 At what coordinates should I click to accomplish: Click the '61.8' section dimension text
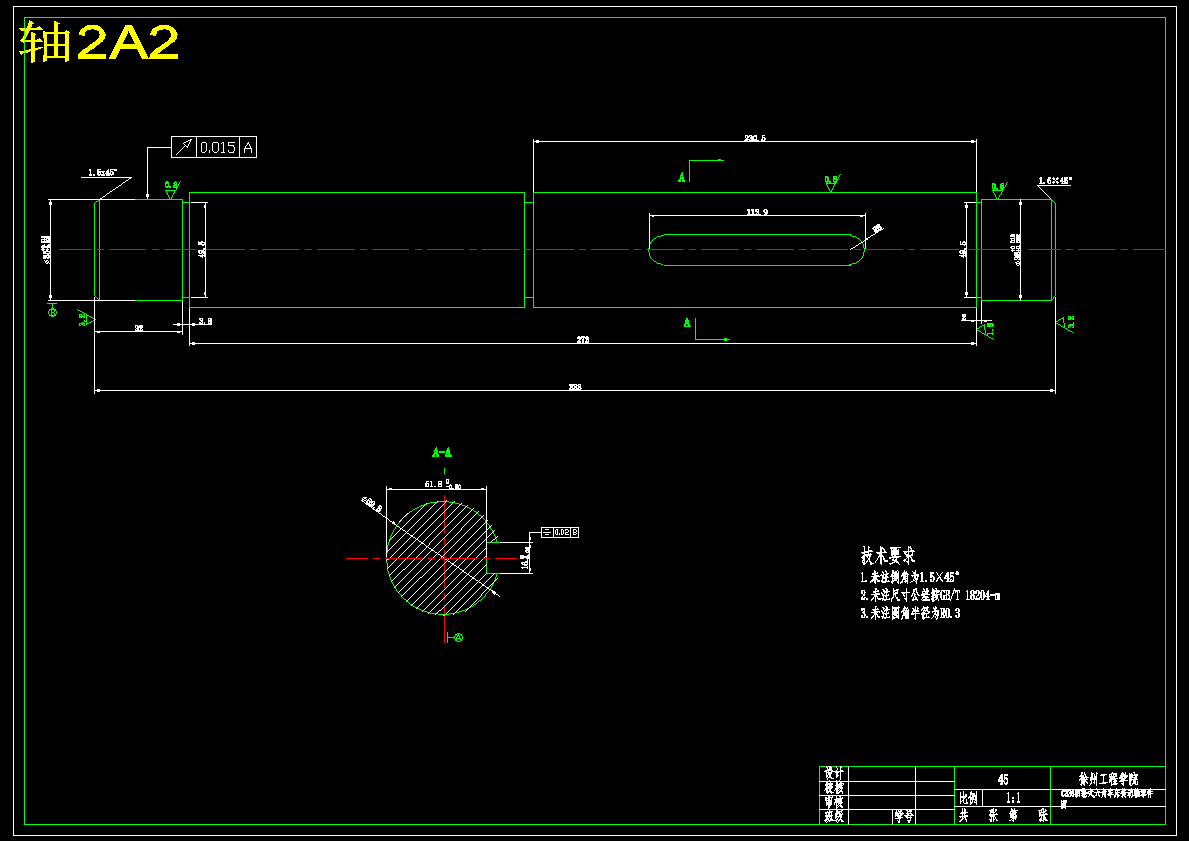pyautogui.click(x=434, y=483)
